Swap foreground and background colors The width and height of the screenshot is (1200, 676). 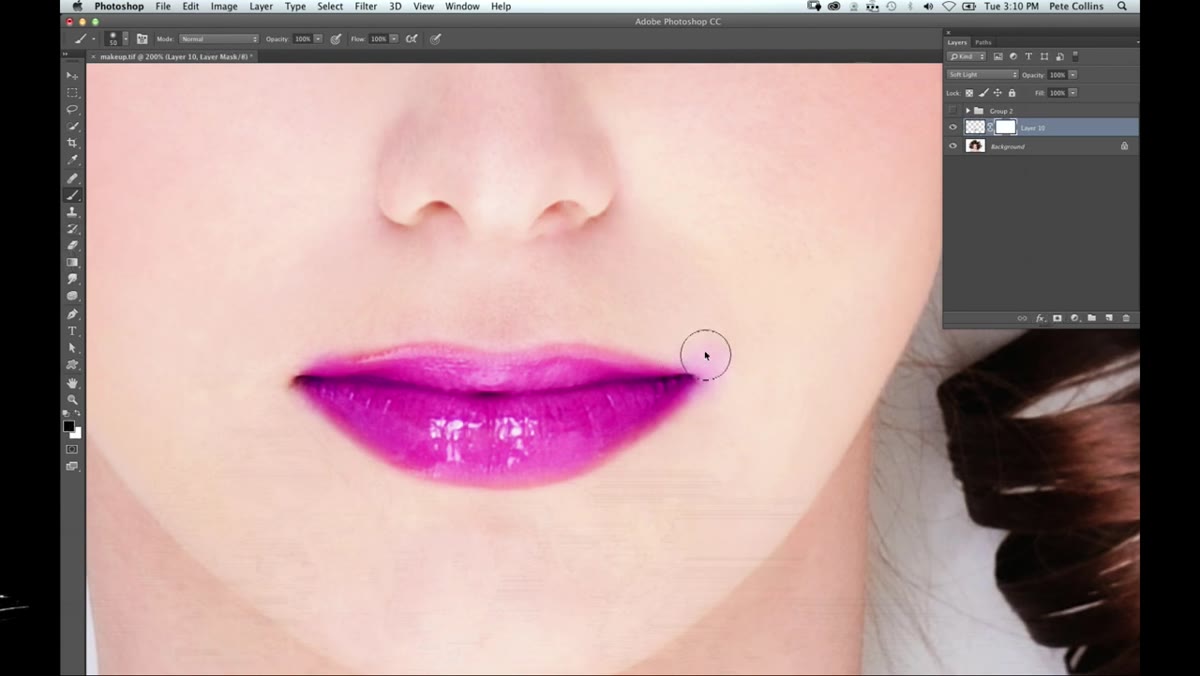click(x=78, y=414)
